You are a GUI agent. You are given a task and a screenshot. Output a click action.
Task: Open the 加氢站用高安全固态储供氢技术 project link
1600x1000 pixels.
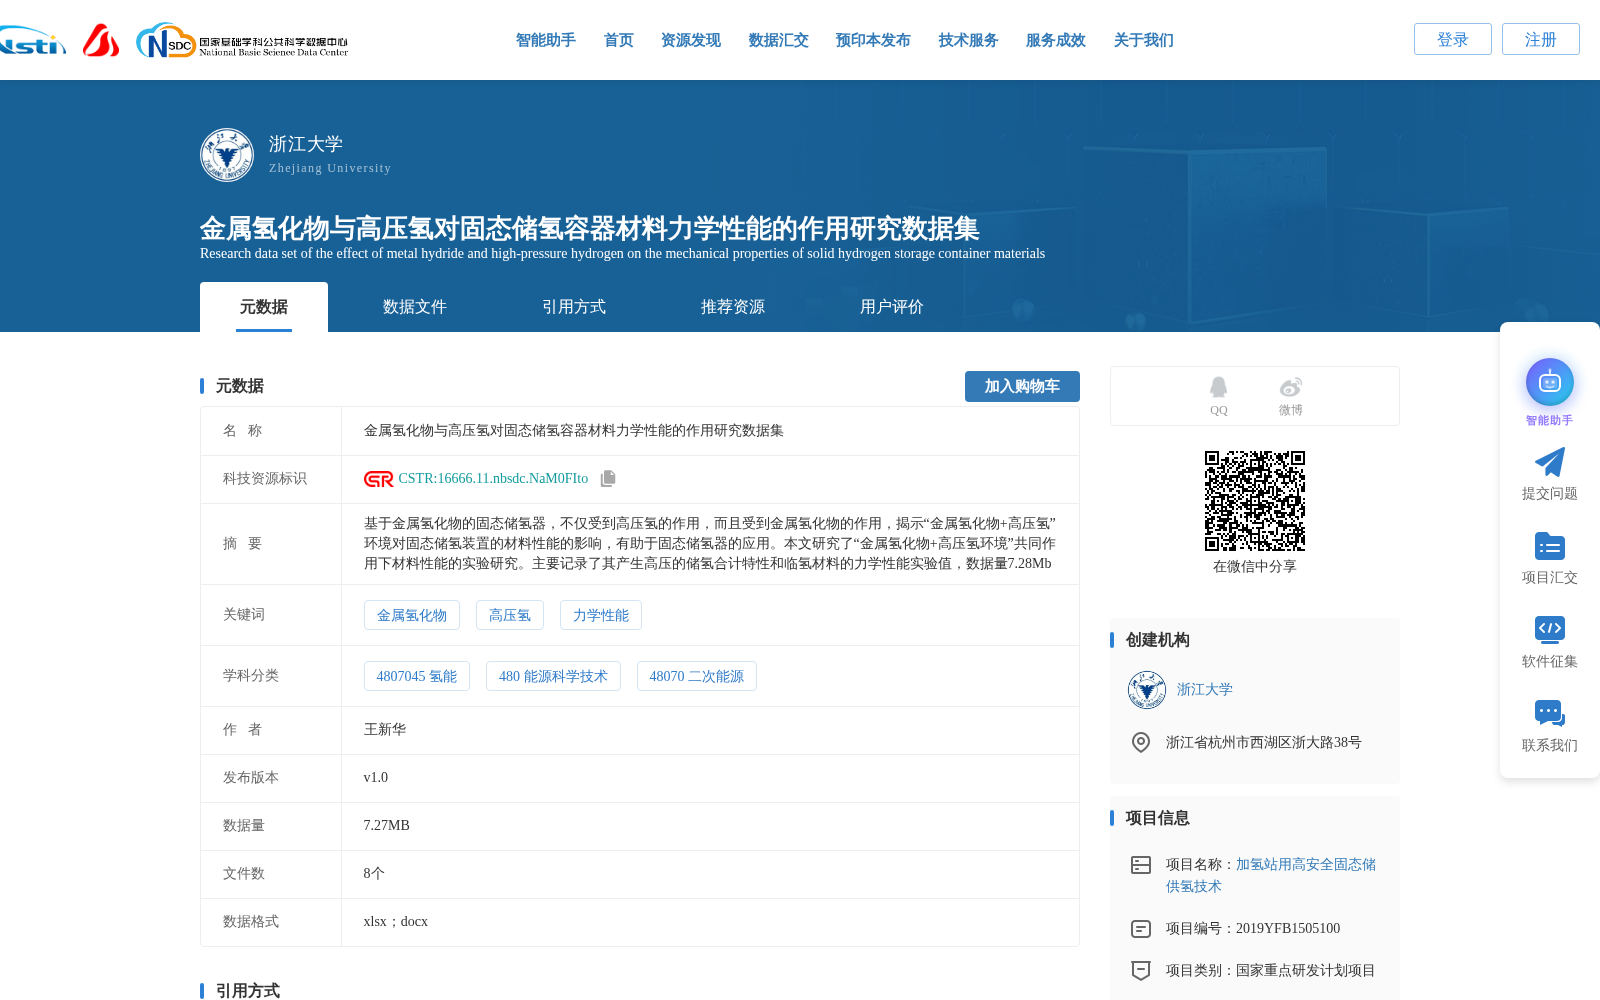[1271, 875]
